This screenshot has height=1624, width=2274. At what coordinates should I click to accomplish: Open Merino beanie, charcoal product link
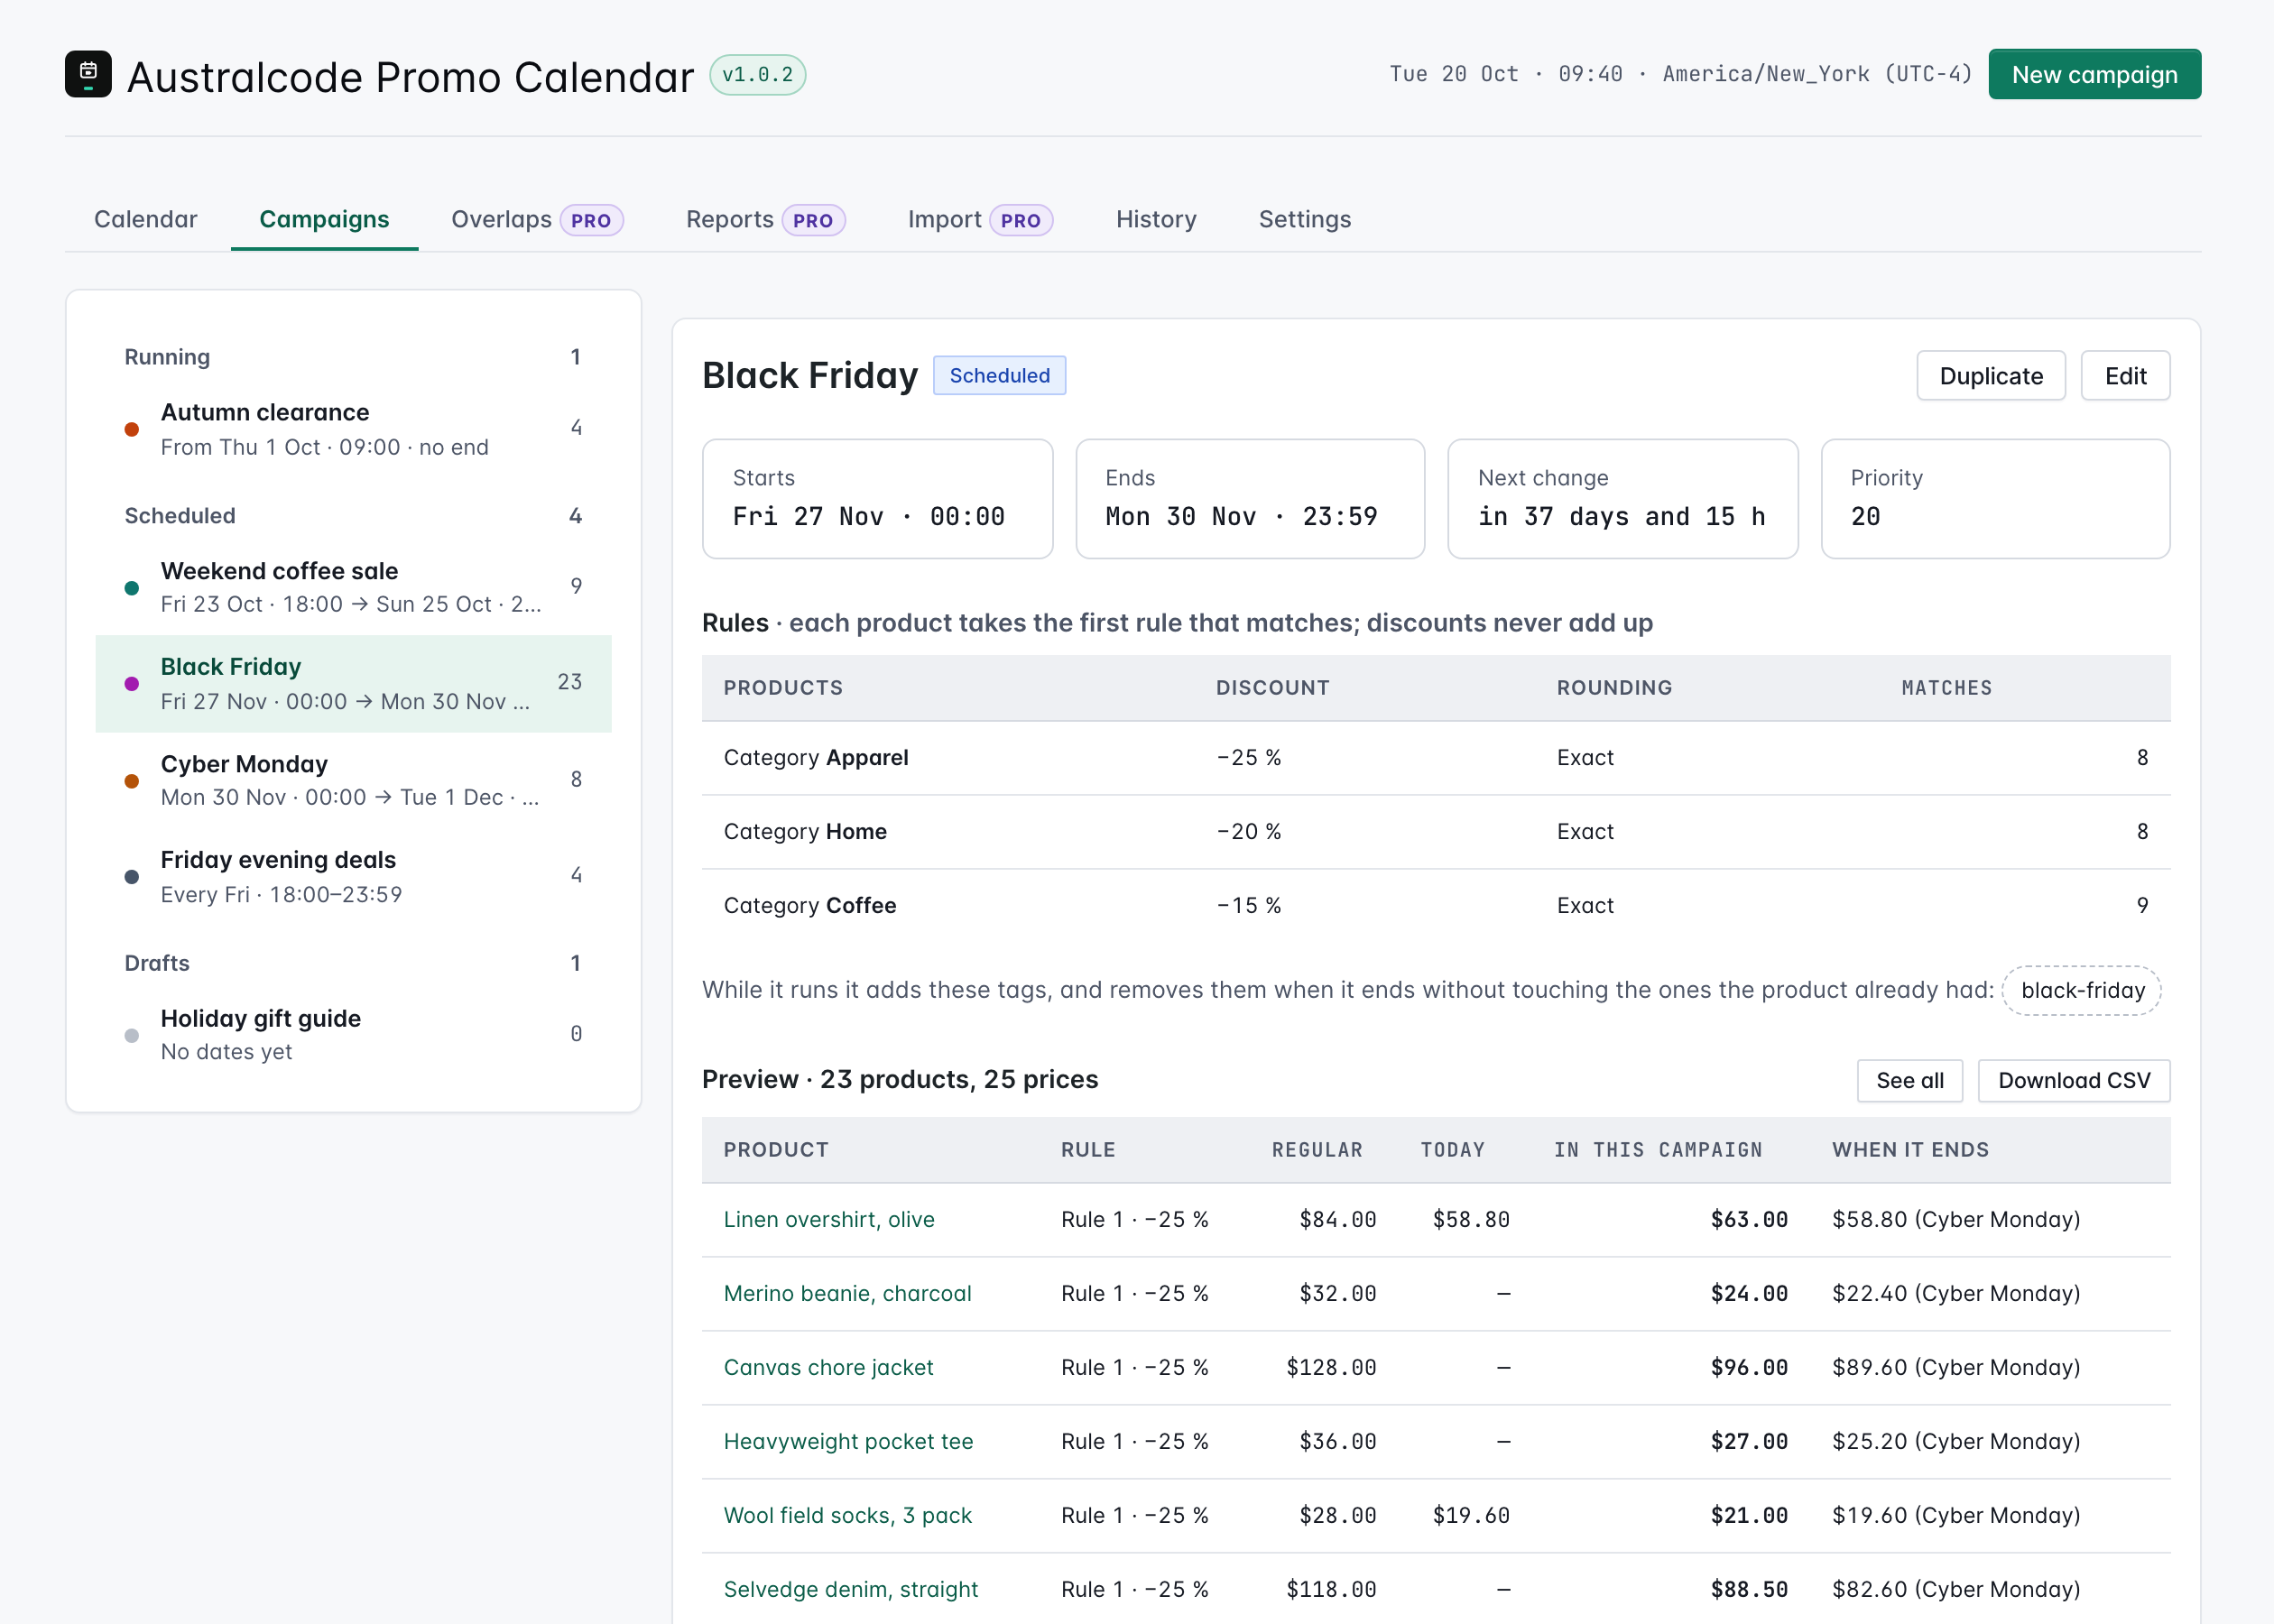click(x=847, y=1293)
